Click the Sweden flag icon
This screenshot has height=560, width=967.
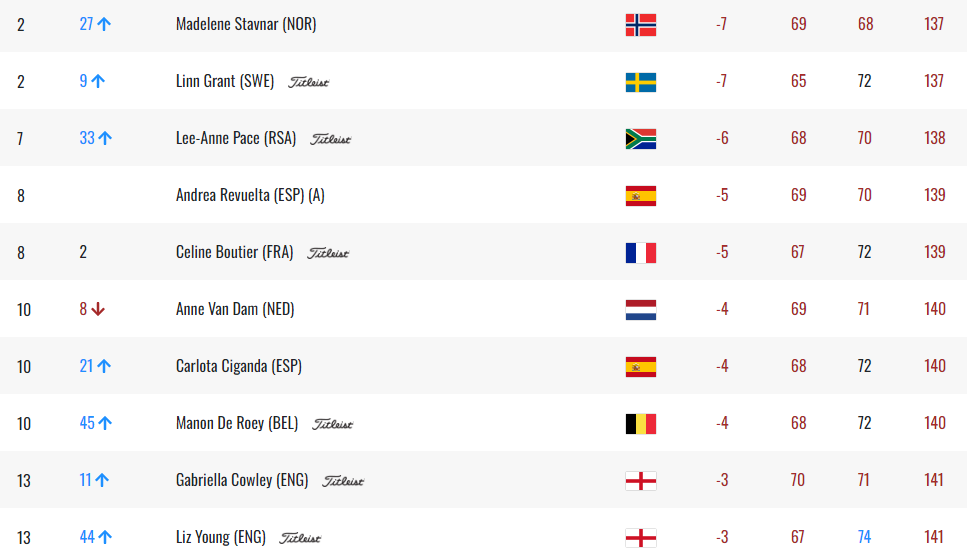click(x=640, y=81)
